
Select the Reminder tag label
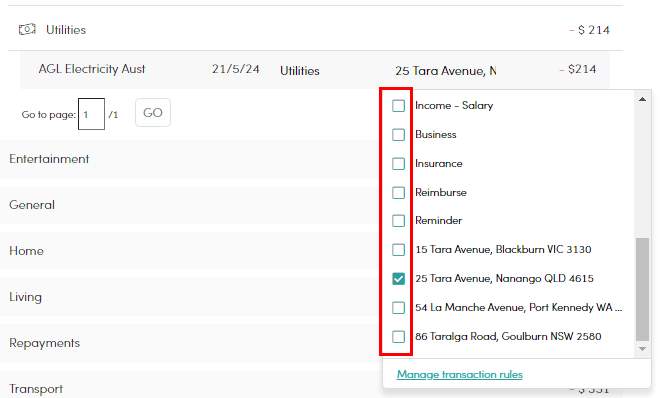tap(438, 221)
